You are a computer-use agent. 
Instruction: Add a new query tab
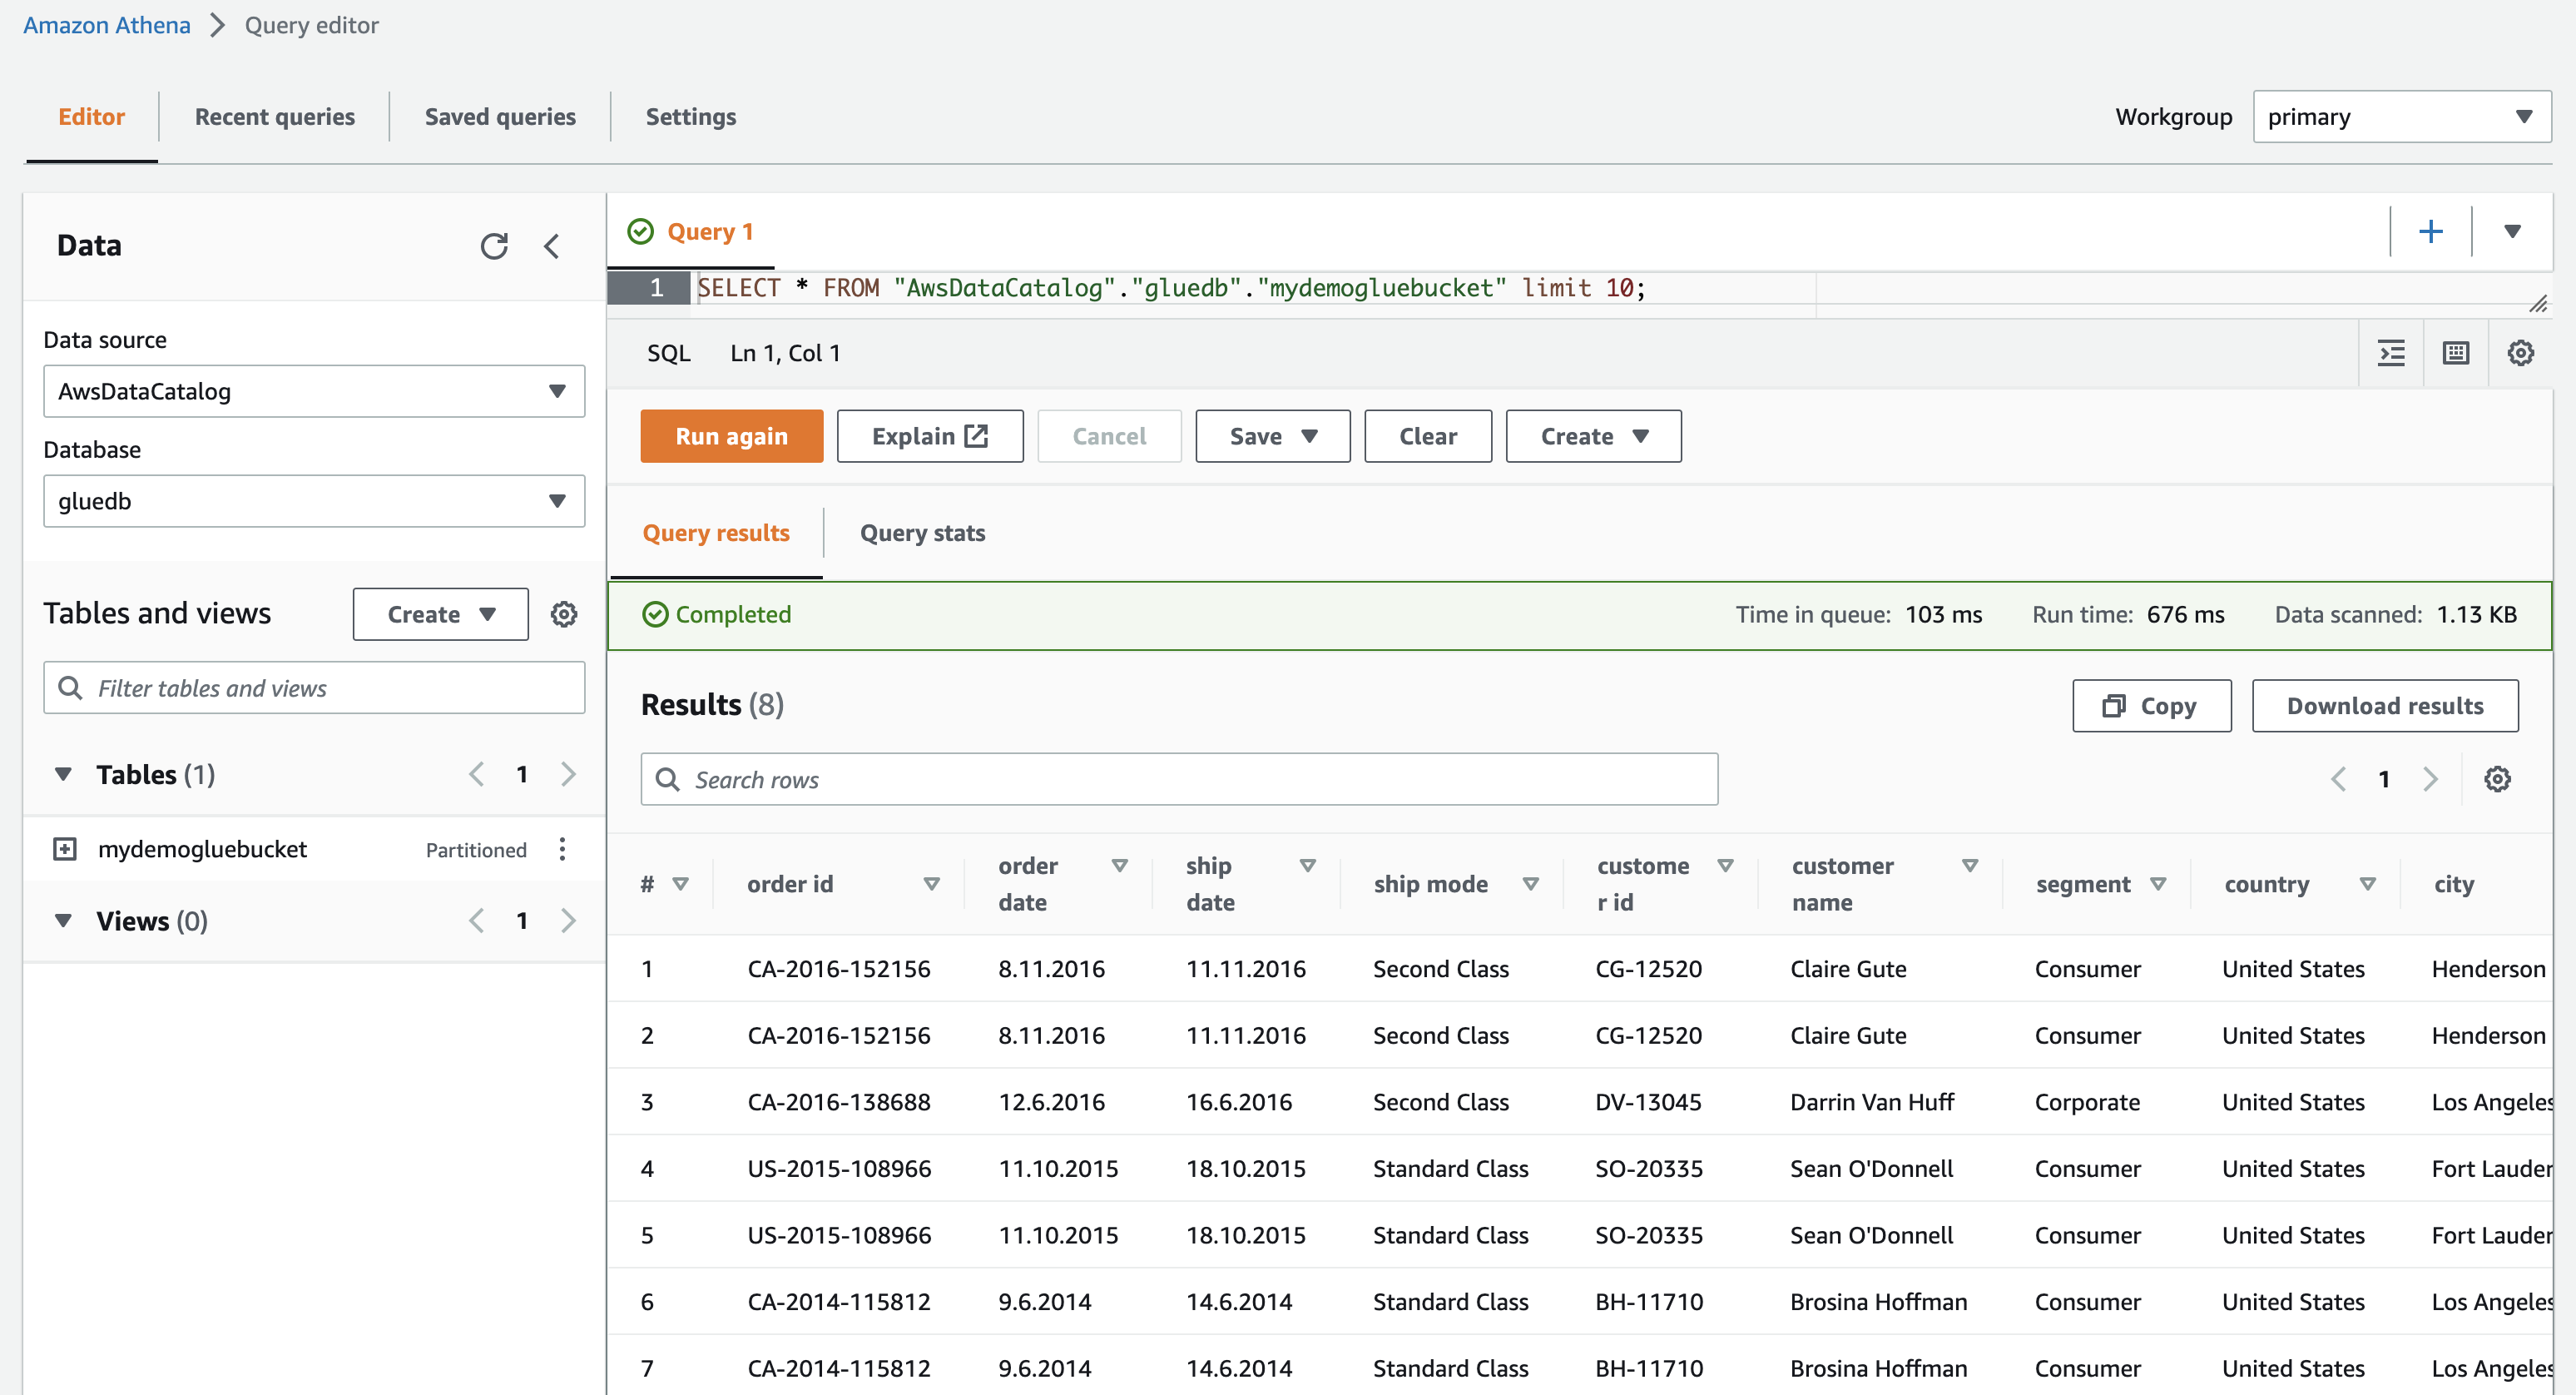pos(2430,232)
